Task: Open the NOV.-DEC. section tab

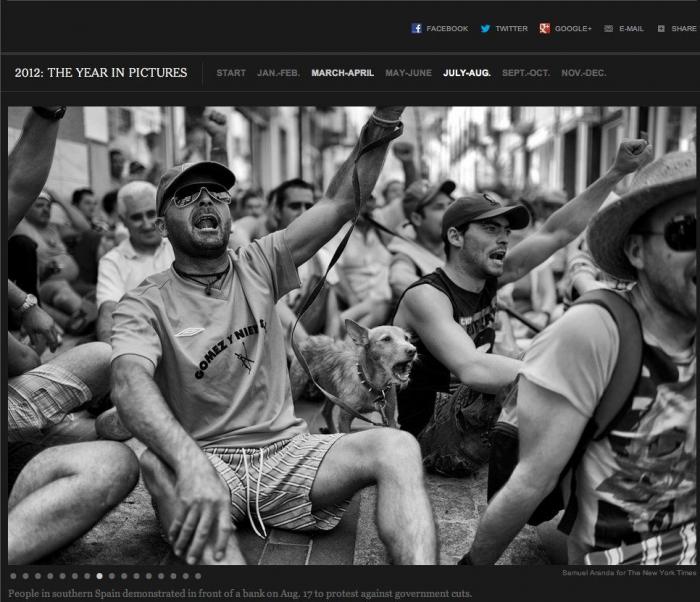Action: [x=584, y=73]
